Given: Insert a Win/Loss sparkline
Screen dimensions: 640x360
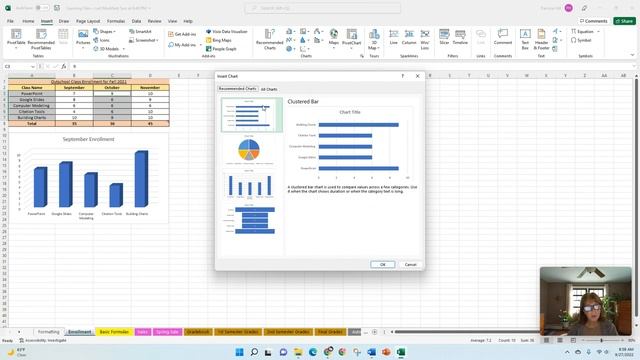Looking at the screenshot, I should point(425,39).
